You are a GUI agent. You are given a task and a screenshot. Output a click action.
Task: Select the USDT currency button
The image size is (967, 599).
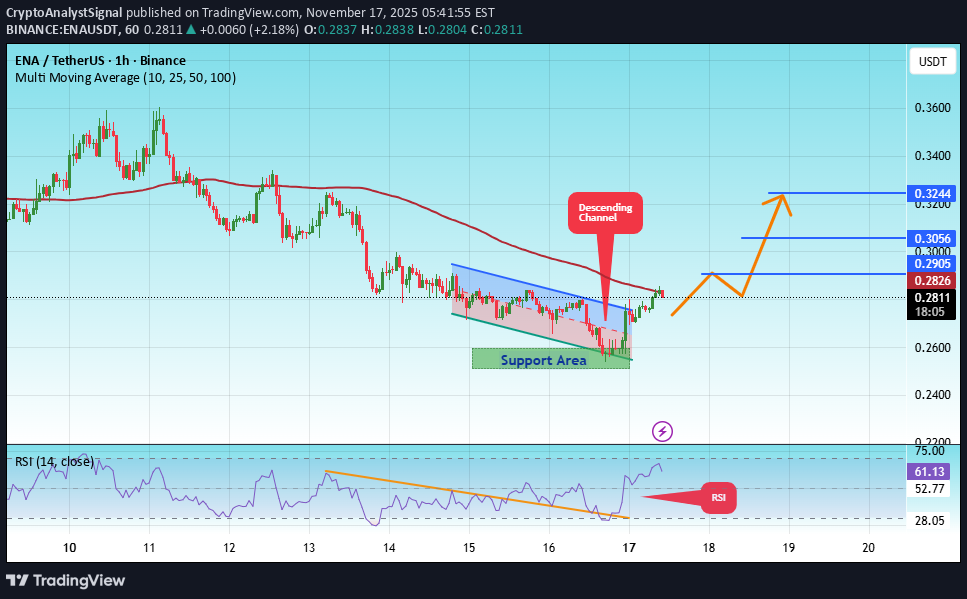coord(932,62)
